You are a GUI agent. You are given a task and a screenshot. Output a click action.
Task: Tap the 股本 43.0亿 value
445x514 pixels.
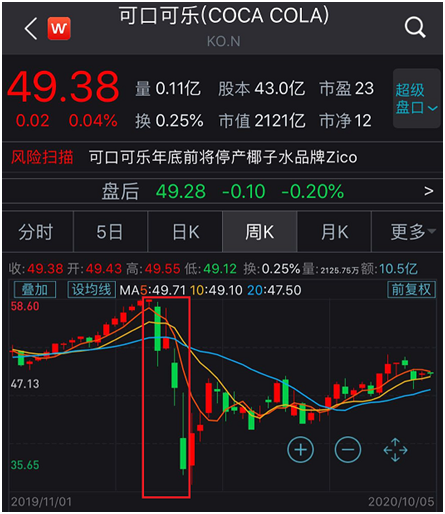pos(261,89)
